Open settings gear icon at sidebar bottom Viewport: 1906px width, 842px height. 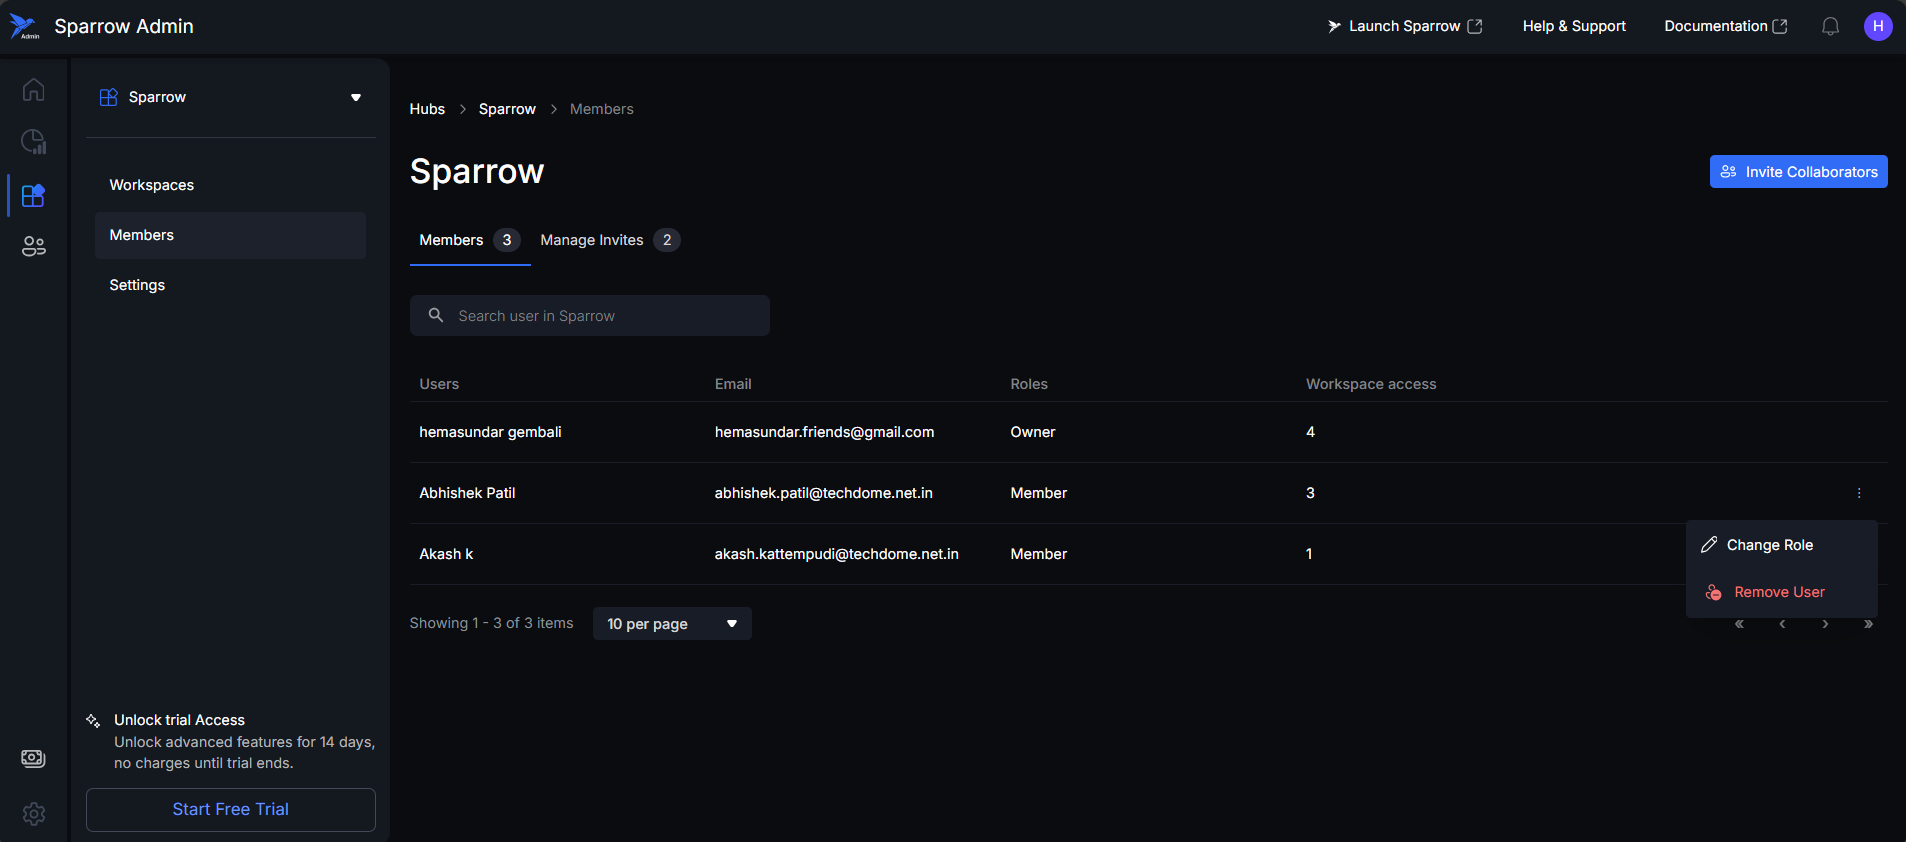[x=33, y=814]
